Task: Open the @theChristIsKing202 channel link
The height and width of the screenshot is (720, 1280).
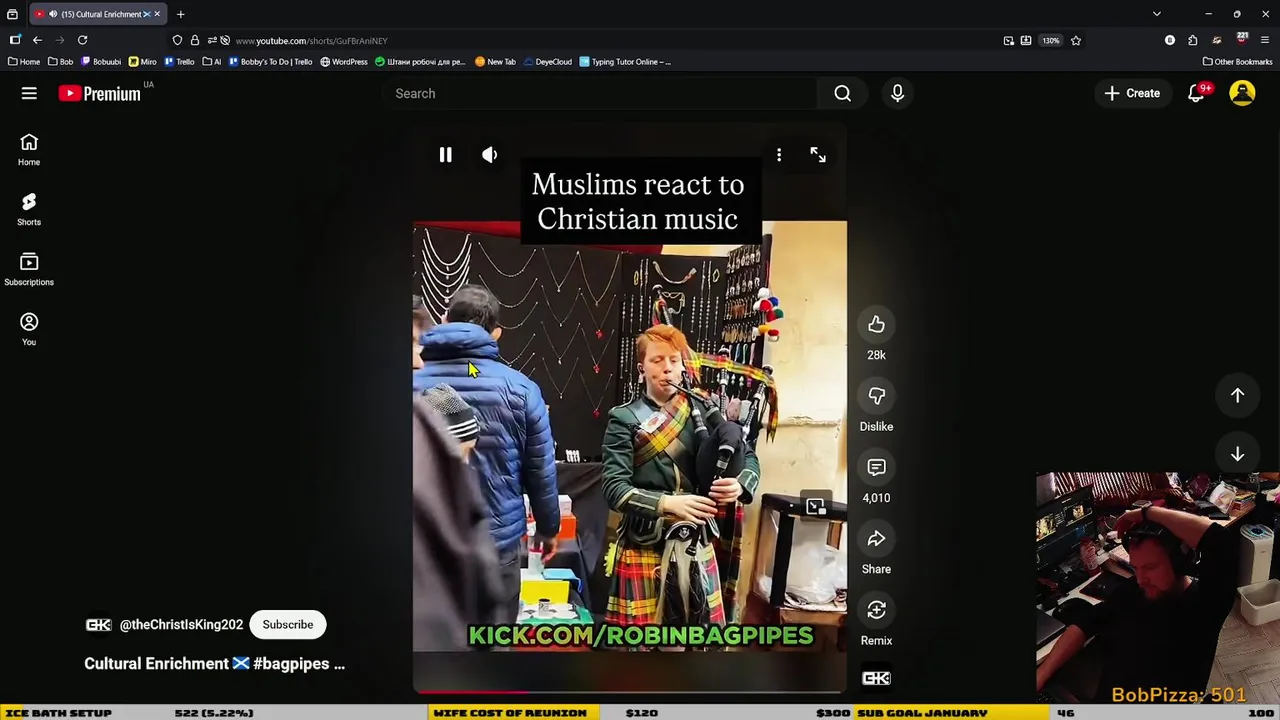Action: point(181,624)
